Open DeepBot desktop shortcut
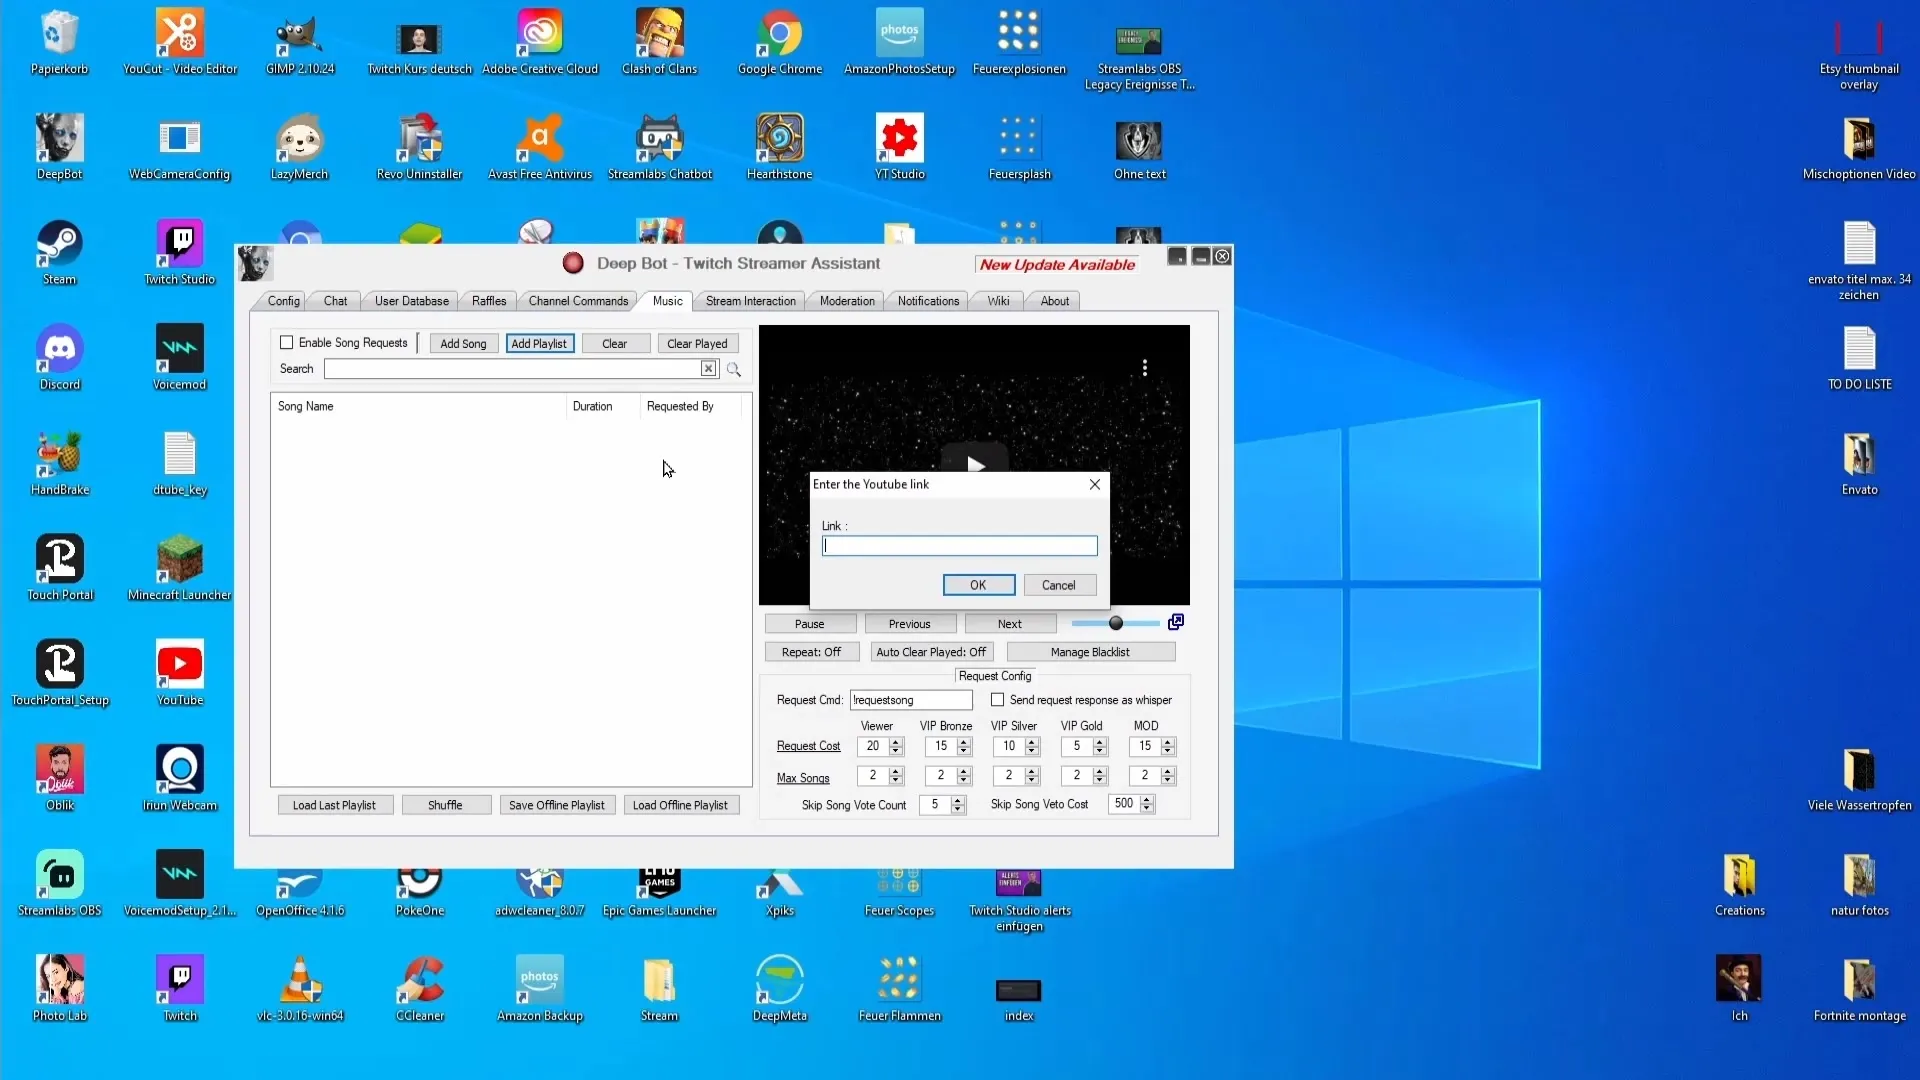Image resolution: width=1920 pixels, height=1080 pixels. (x=59, y=147)
